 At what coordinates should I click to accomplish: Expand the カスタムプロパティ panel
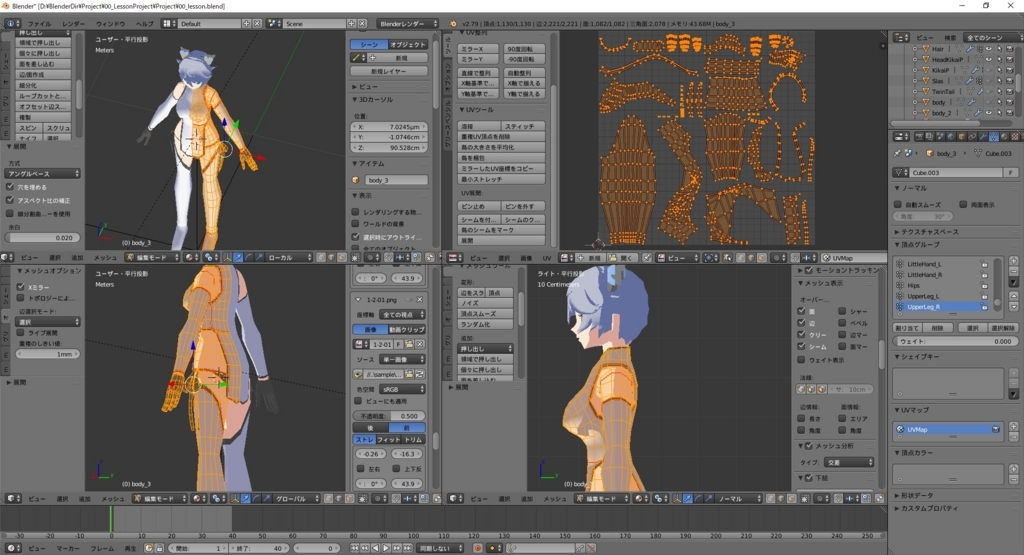[927, 508]
